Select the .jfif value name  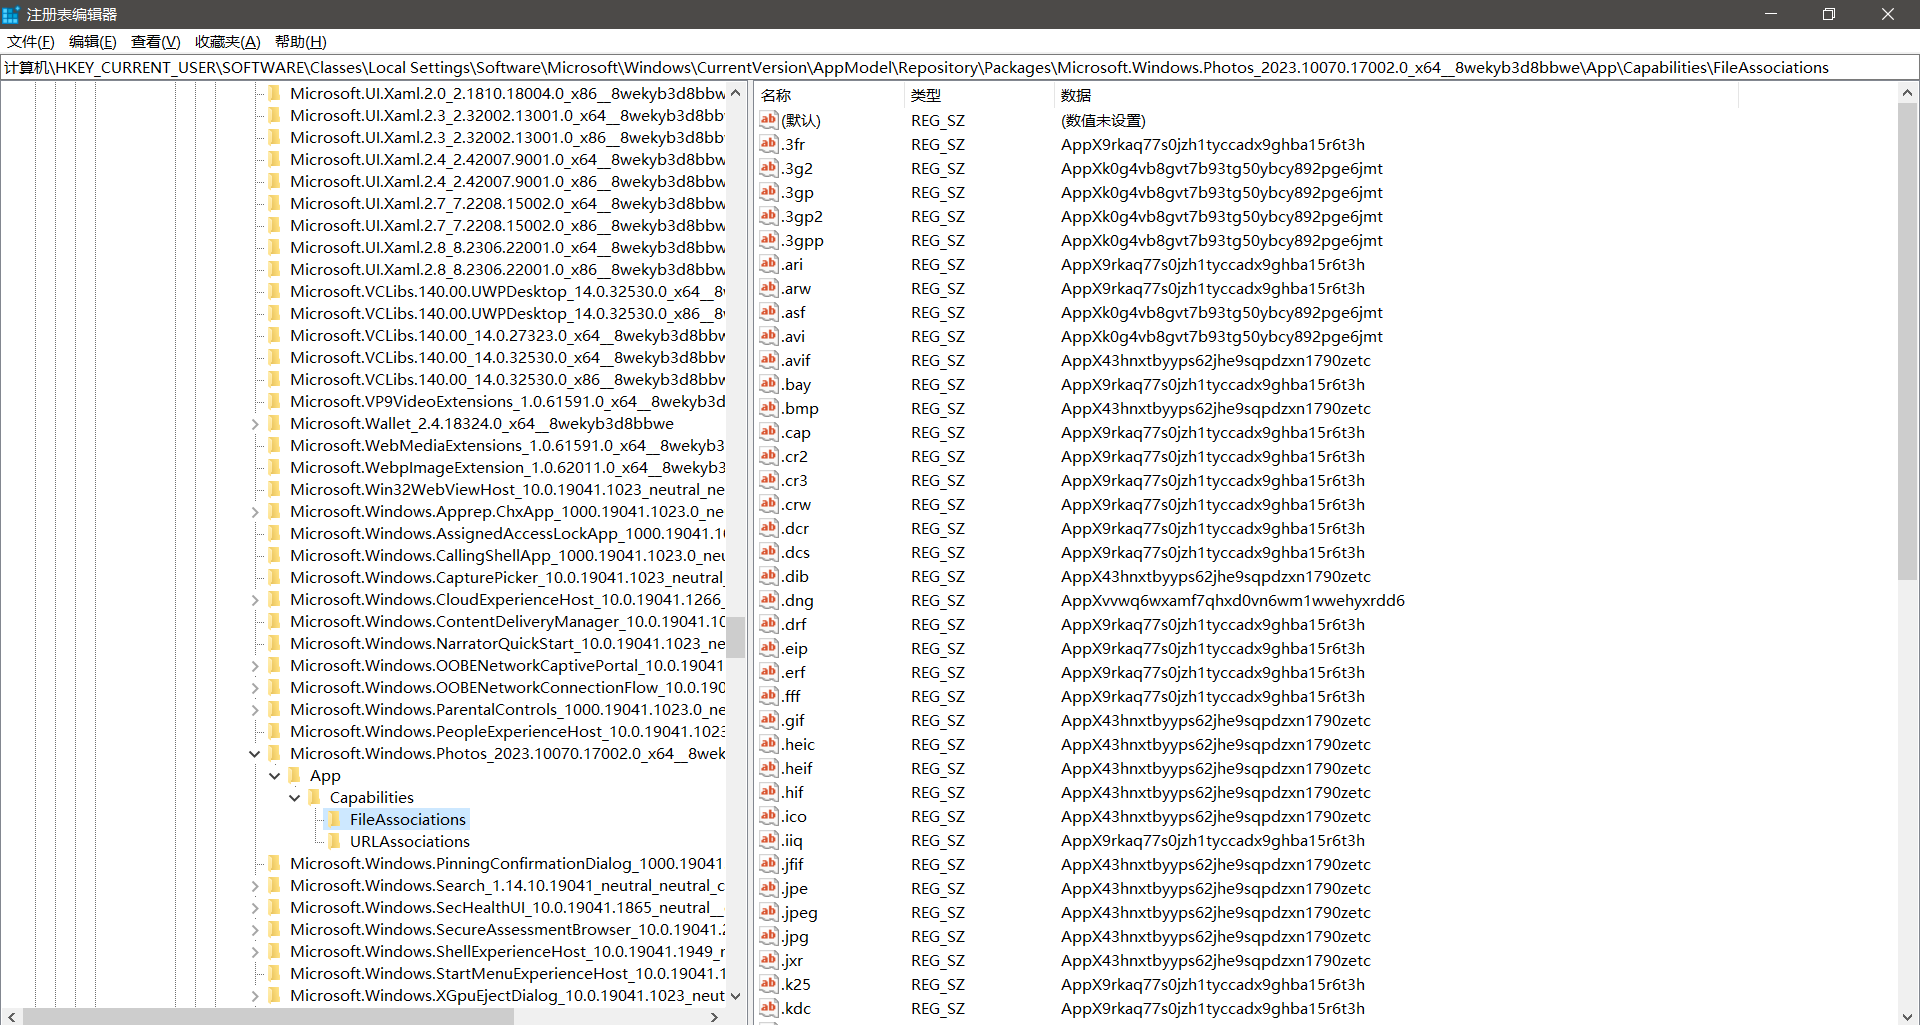(793, 864)
